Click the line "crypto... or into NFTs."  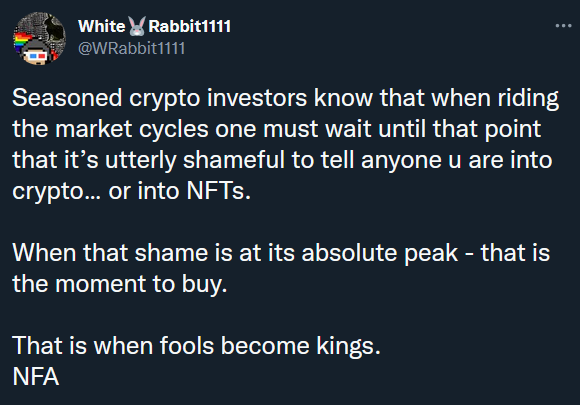click(x=132, y=192)
